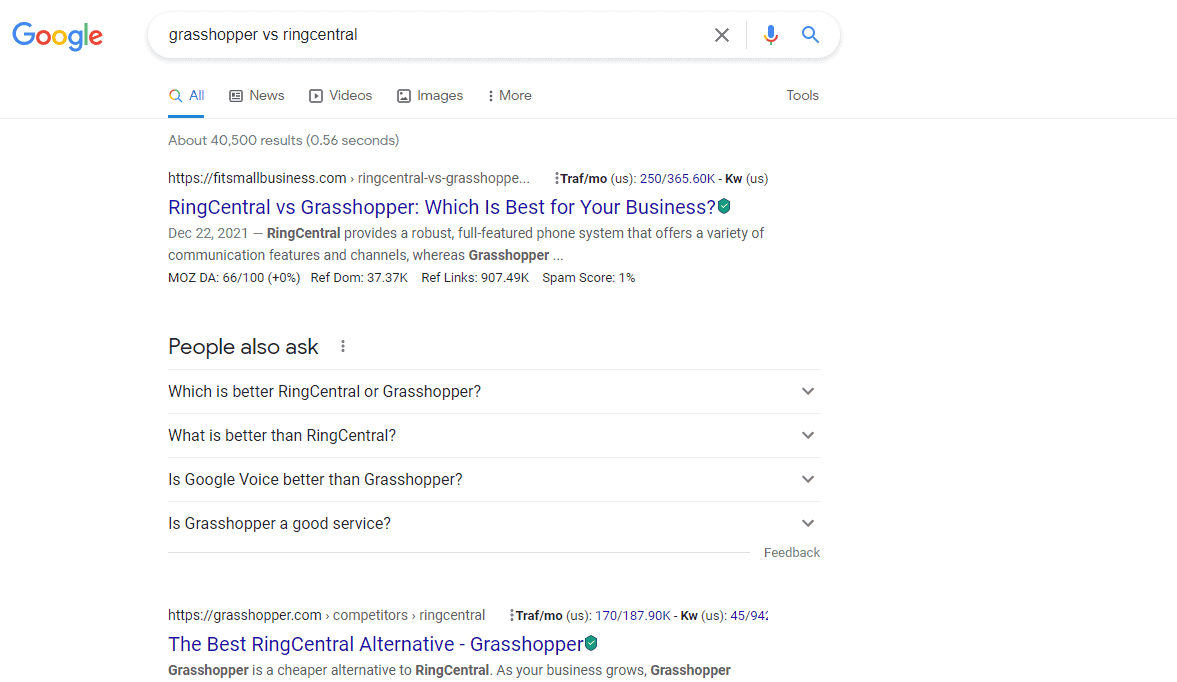Expand "What is better than RingCentral?" question
Viewport: 1177px width, 682px height.
[x=808, y=435]
